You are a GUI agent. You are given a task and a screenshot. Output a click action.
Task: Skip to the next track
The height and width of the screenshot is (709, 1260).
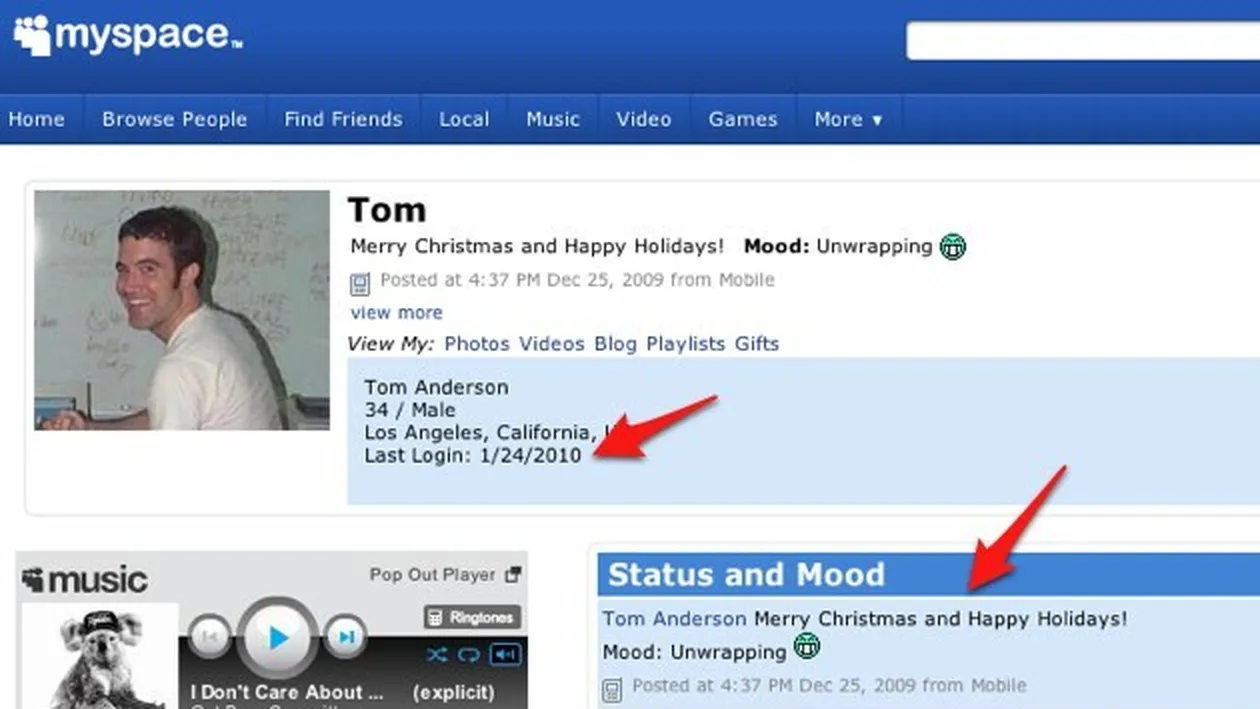tap(347, 636)
